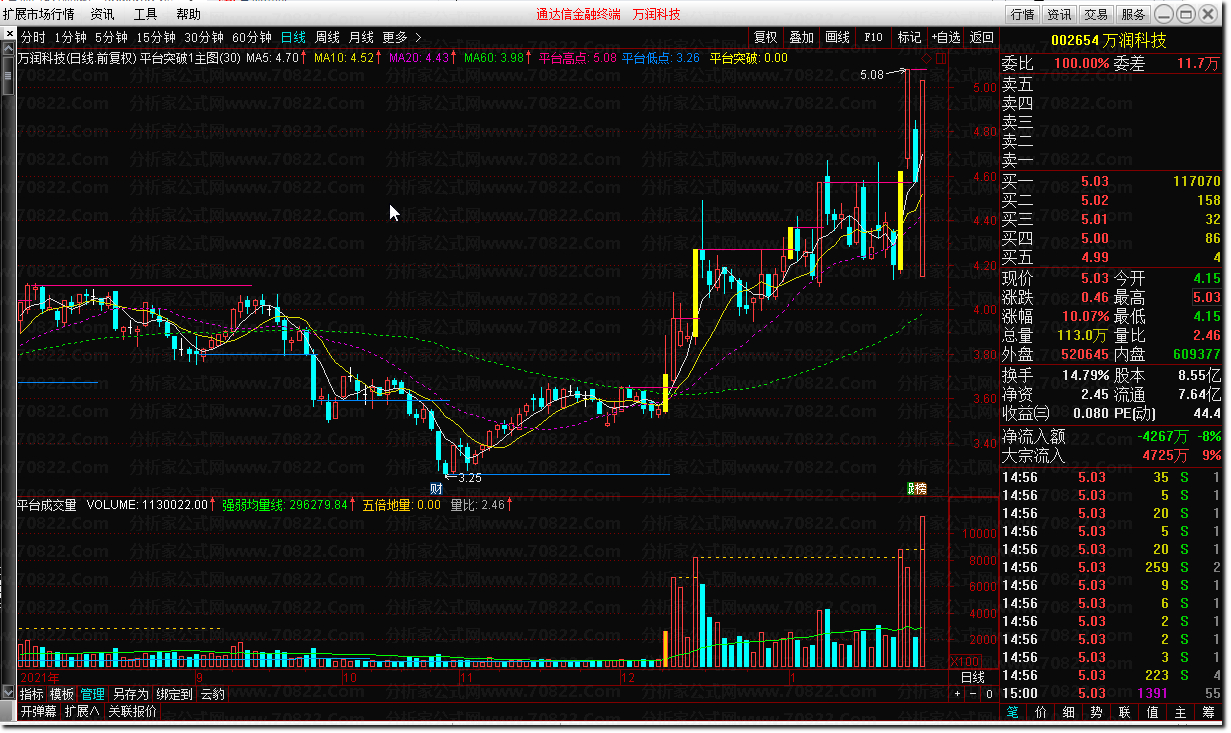Screen dimensions: 1231x733
Task: Open the 画线 drawing tool
Action: [837, 38]
